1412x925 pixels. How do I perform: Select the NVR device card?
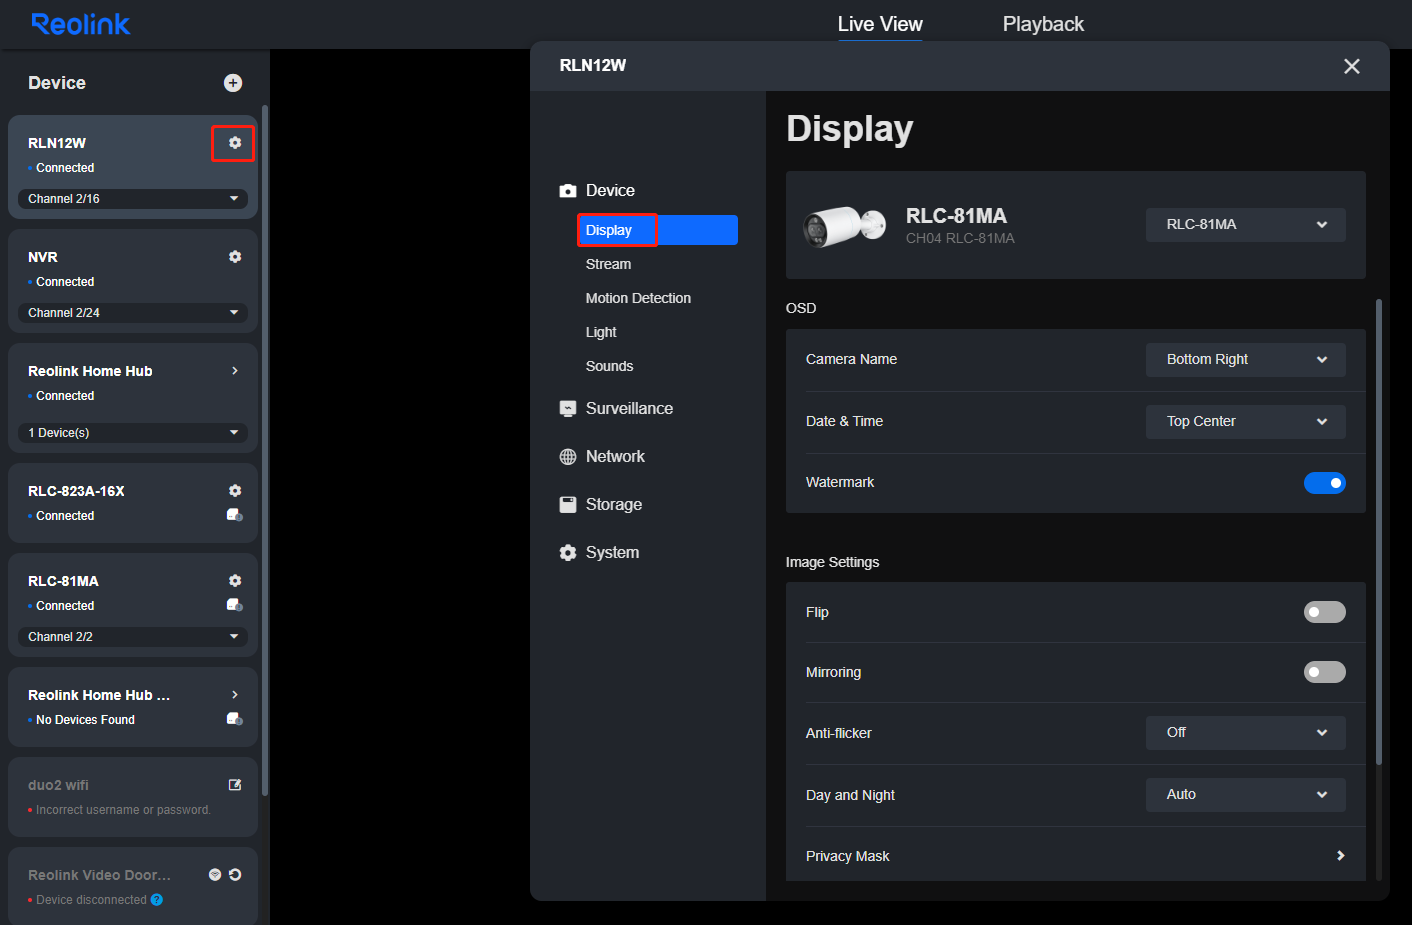(x=133, y=281)
